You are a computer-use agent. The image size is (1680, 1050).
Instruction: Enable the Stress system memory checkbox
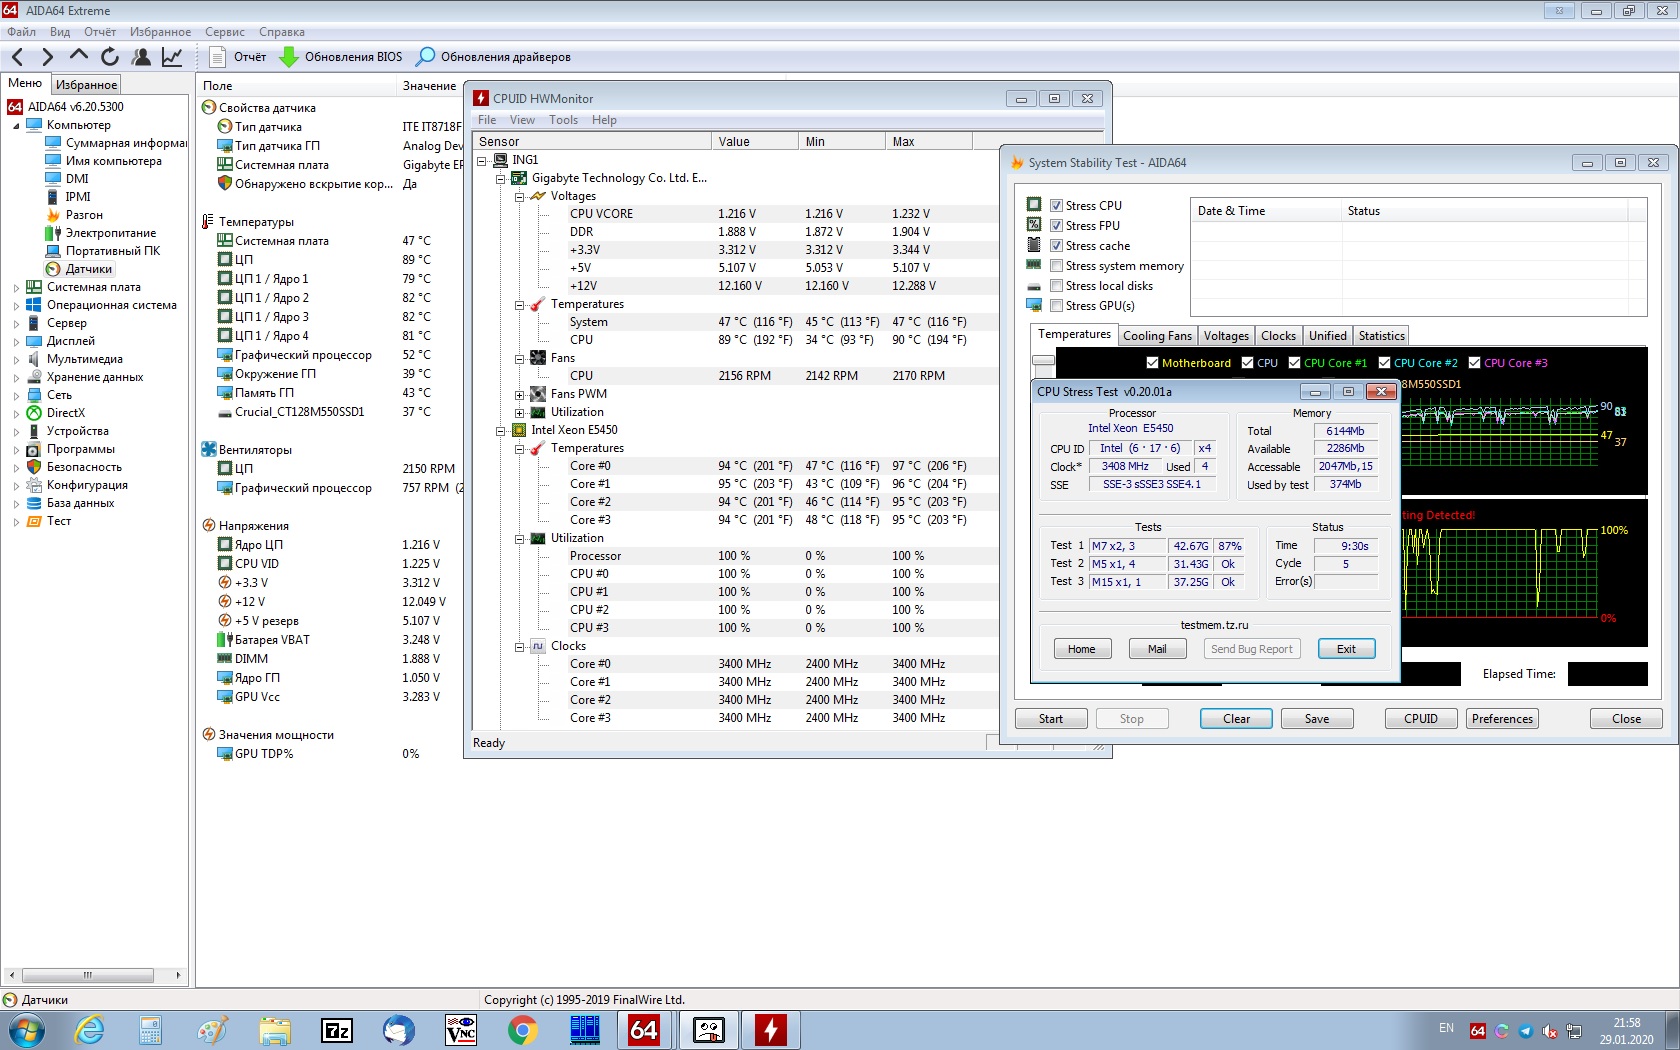tap(1056, 266)
